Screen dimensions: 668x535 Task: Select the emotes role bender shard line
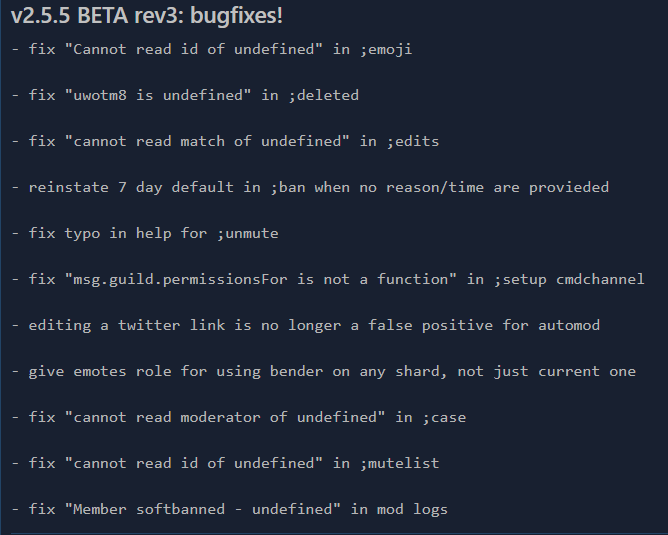(324, 371)
